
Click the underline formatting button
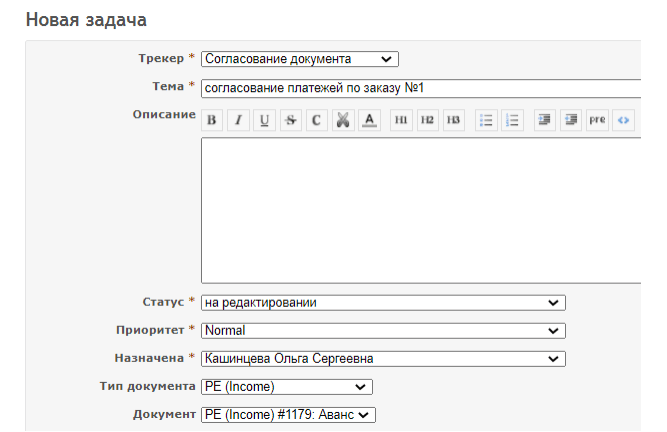[264, 121]
